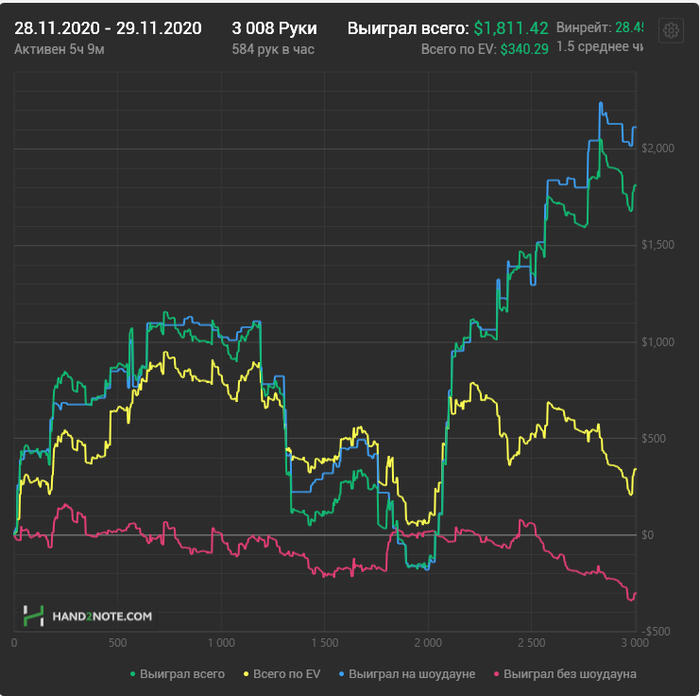Screen dimensions: 700x696
Task: Click the Hand2Note logo icon
Action: pos(35,616)
